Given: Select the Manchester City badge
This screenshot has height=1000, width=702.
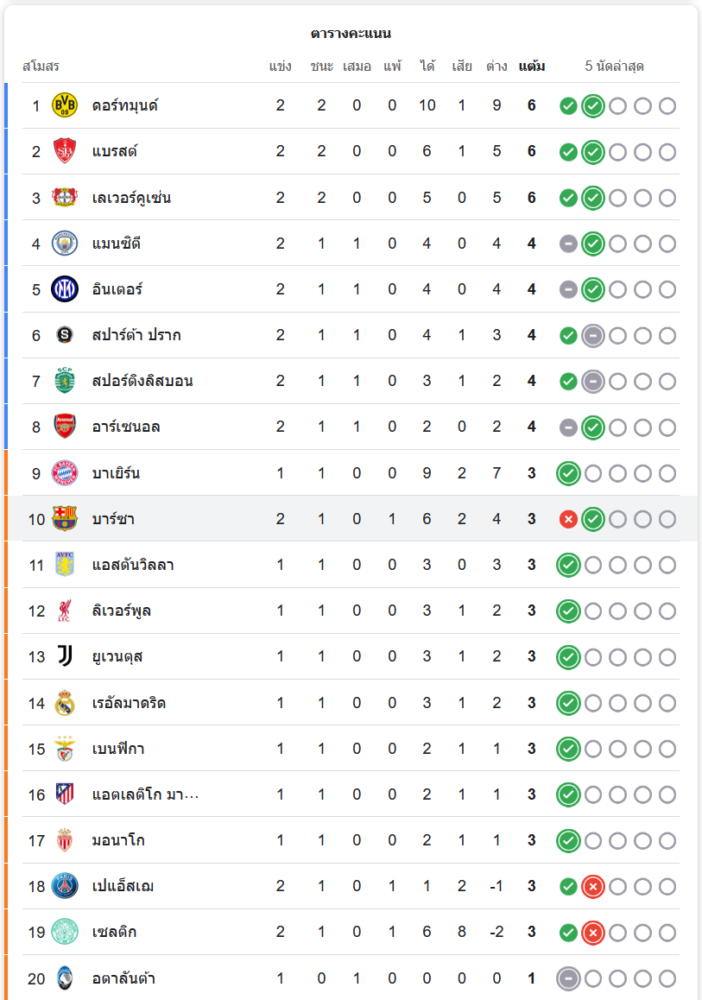Looking at the screenshot, I should point(65,243).
